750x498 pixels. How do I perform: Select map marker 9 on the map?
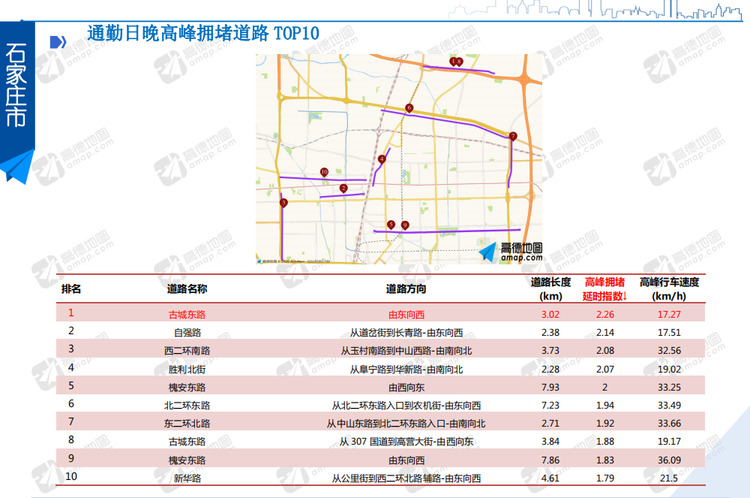[405, 225]
